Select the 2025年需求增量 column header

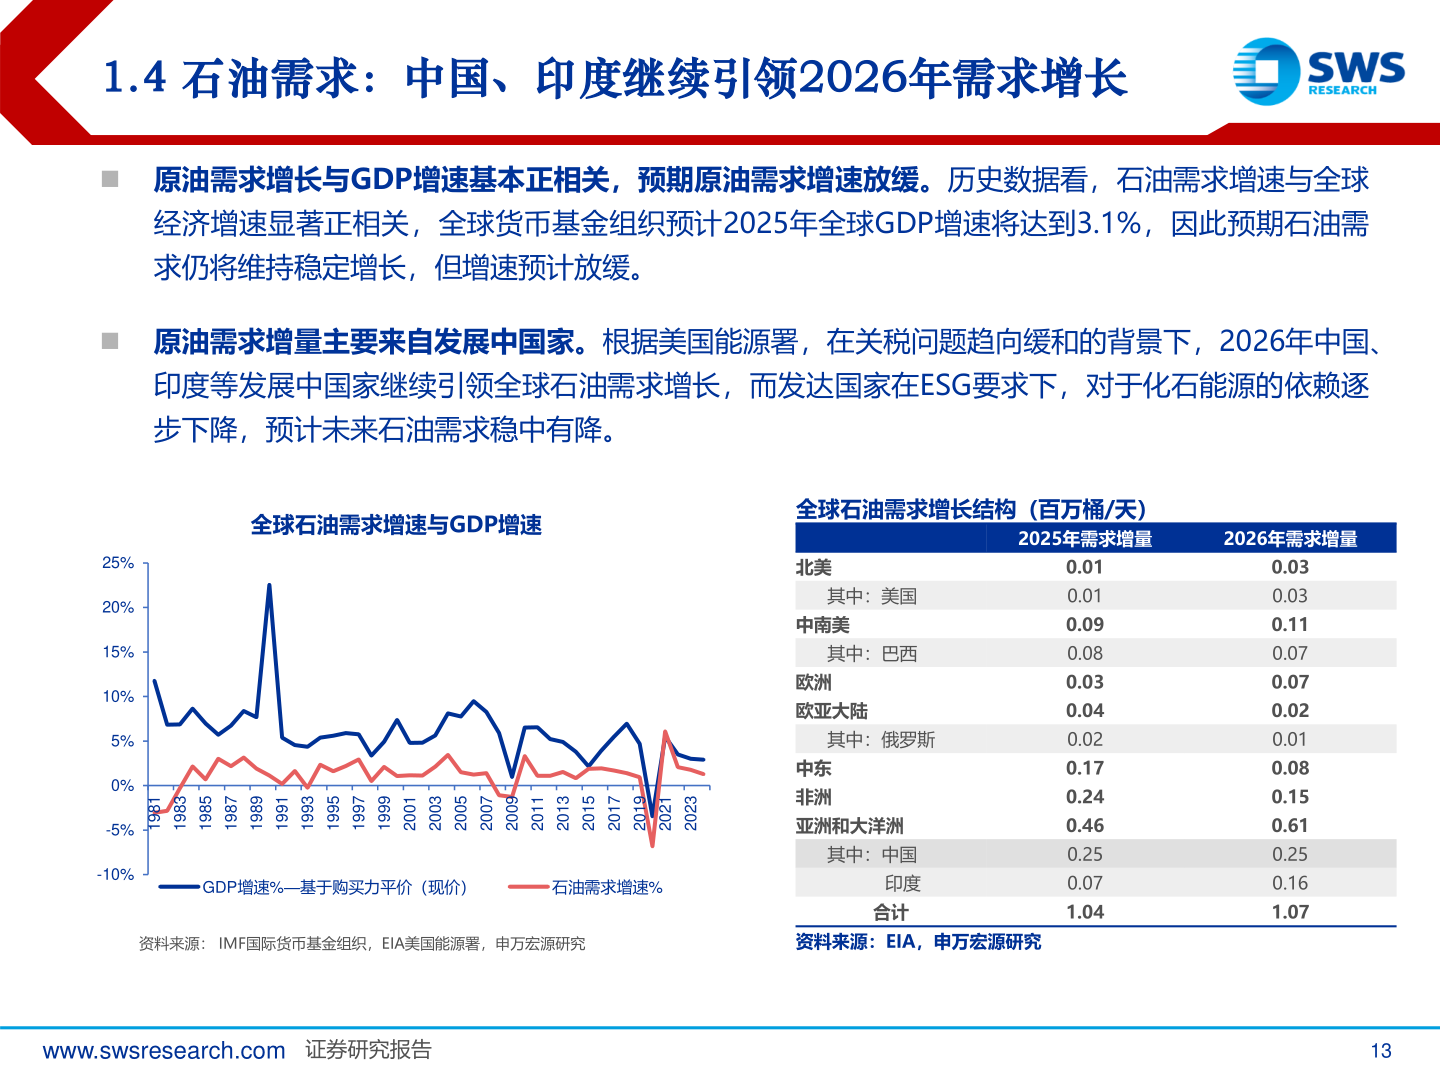click(1089, 539)
